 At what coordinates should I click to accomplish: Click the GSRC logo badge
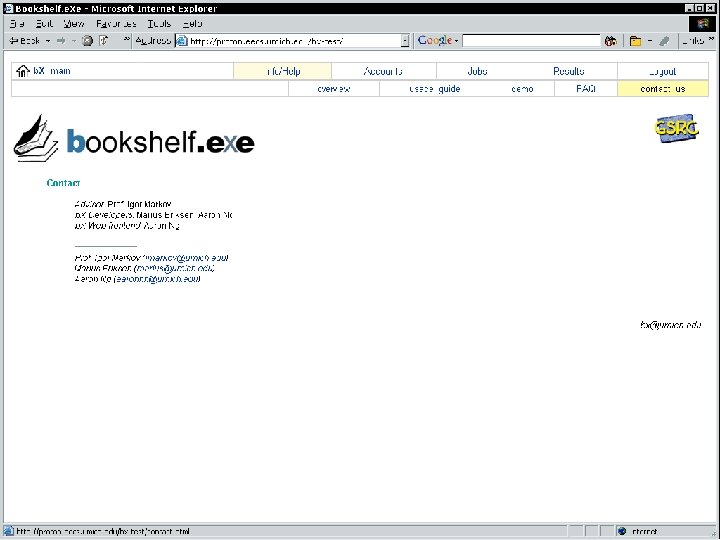coord(676,128)
